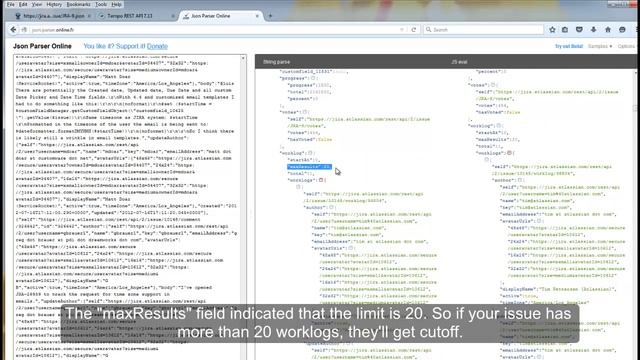Click the JS eval column header
Image resolution: width=640 pixels, height=360 pixels.
[x=459, y=62]
